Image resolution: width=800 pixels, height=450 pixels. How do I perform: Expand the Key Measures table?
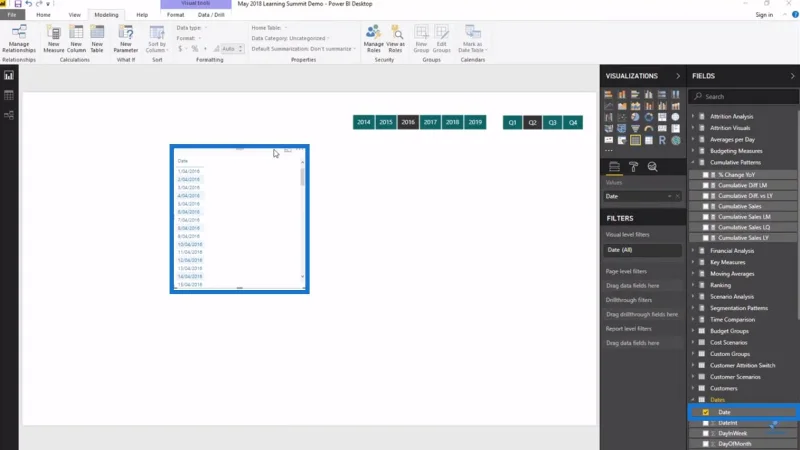693,262
